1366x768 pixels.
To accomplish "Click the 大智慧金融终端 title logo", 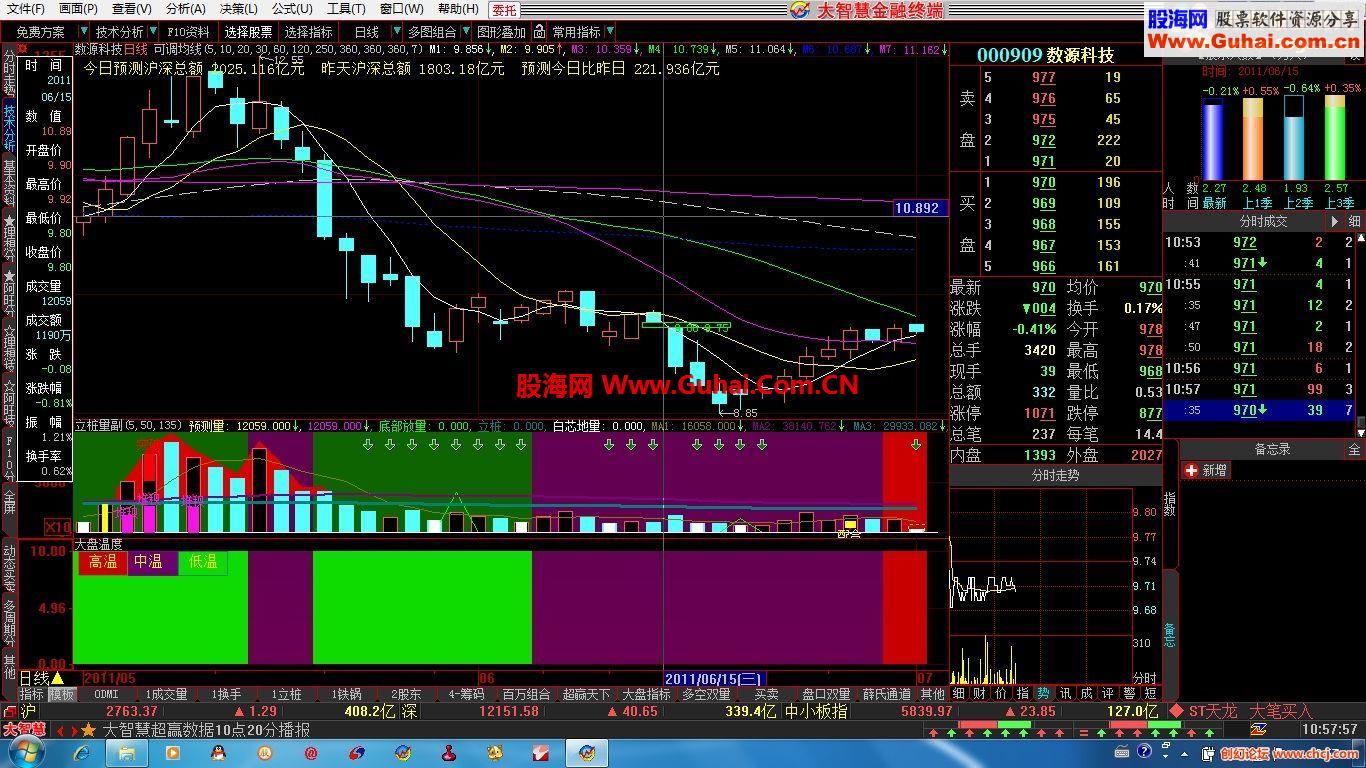I will (866, 10).
